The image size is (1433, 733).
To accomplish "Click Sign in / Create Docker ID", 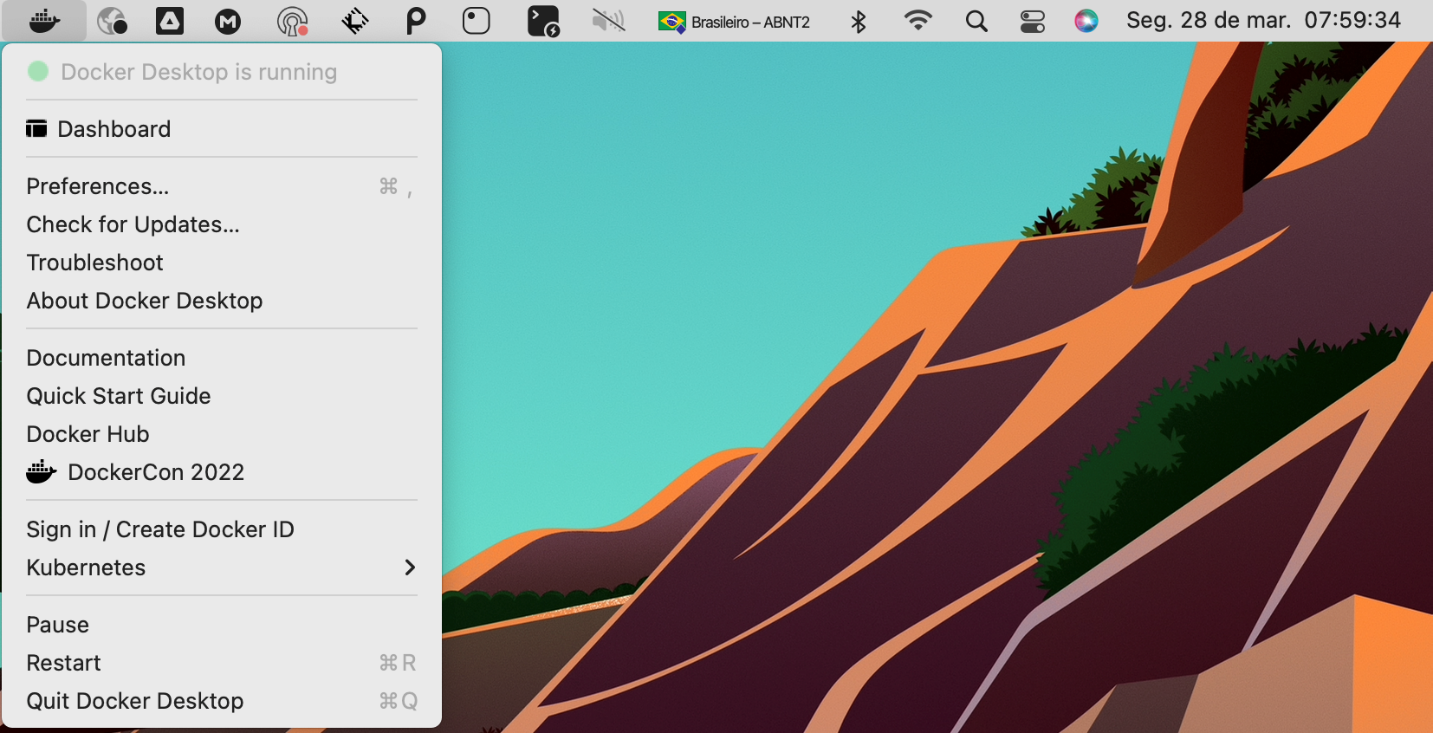I will (160, 529).
